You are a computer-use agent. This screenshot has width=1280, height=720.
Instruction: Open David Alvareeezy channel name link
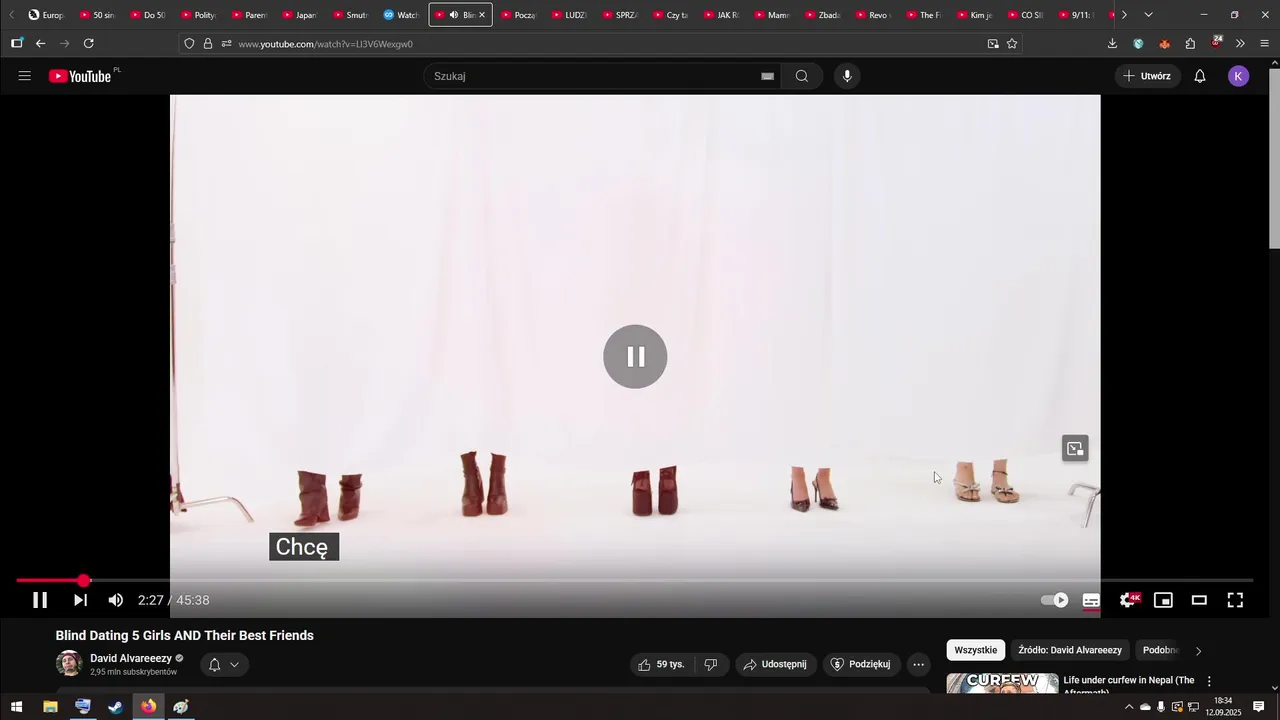[131, 658]
